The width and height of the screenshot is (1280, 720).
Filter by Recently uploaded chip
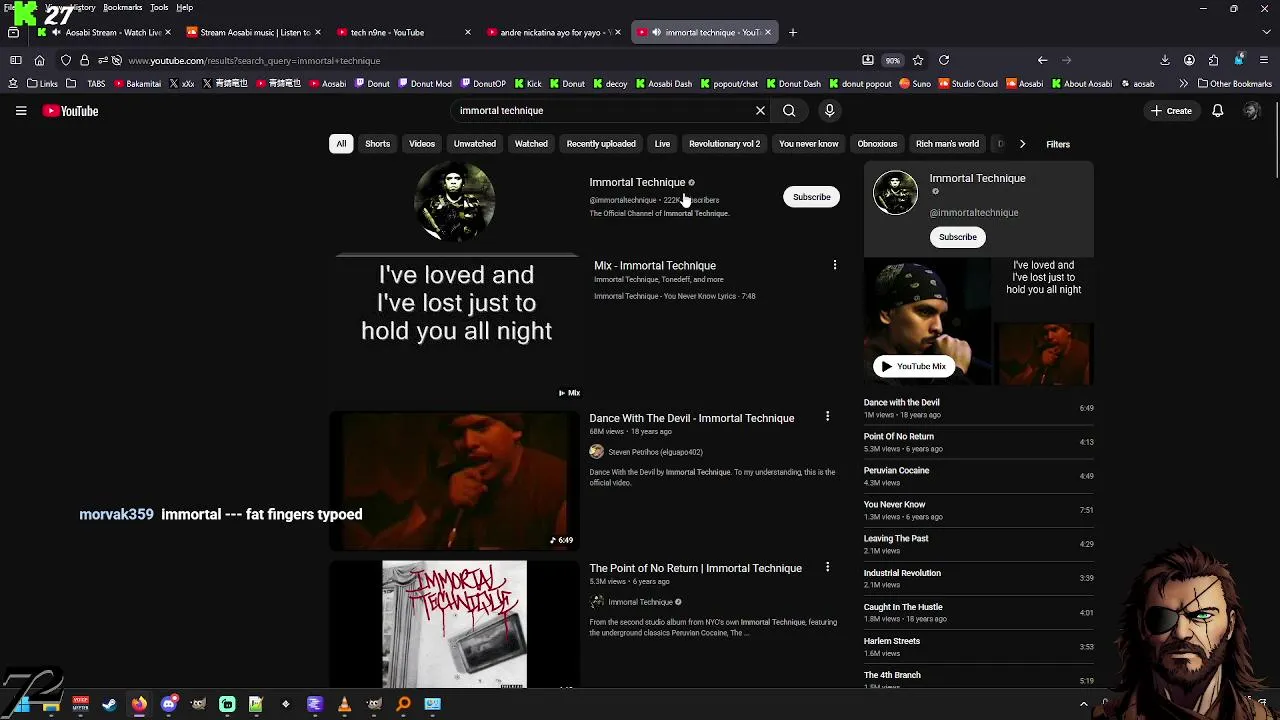pyautogui.click(x=601, y=144)
